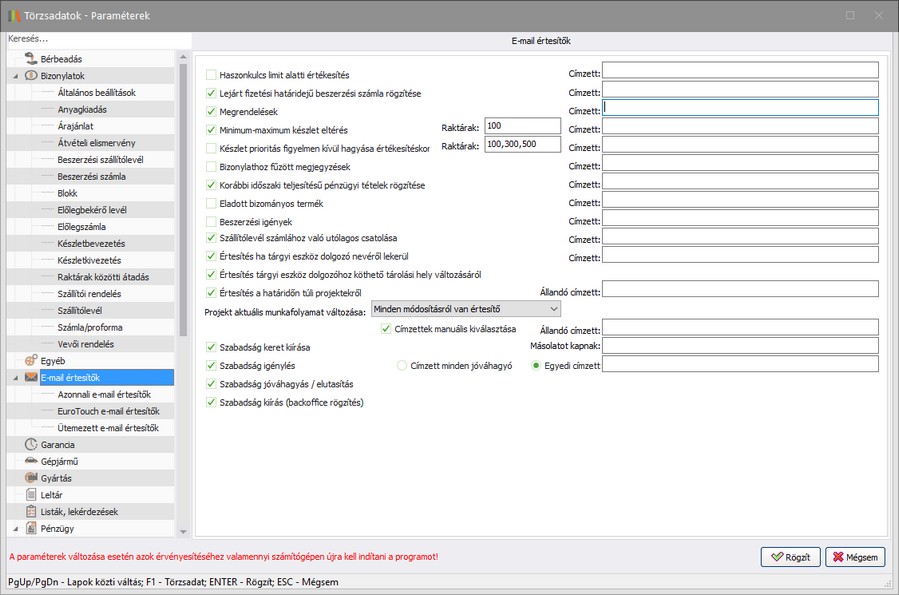Click the Gépjármű car icon

(31, 461)
